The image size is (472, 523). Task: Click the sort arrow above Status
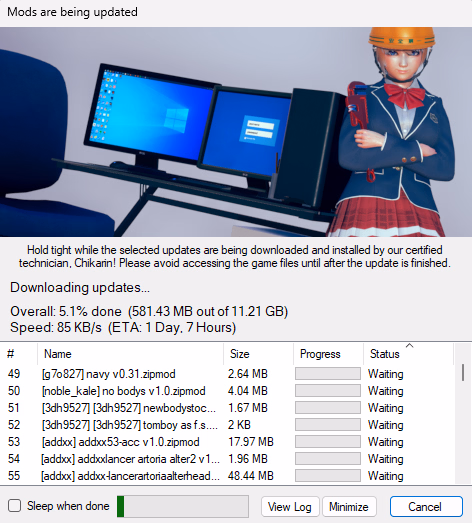tap(410, 346)
